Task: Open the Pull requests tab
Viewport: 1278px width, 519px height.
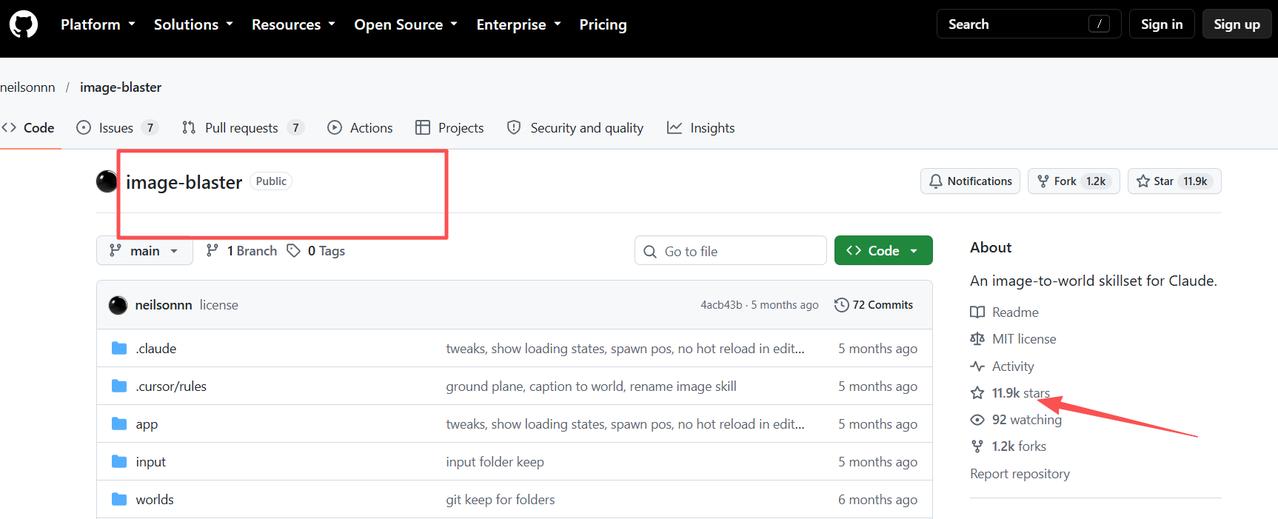Action: point(242,128)
